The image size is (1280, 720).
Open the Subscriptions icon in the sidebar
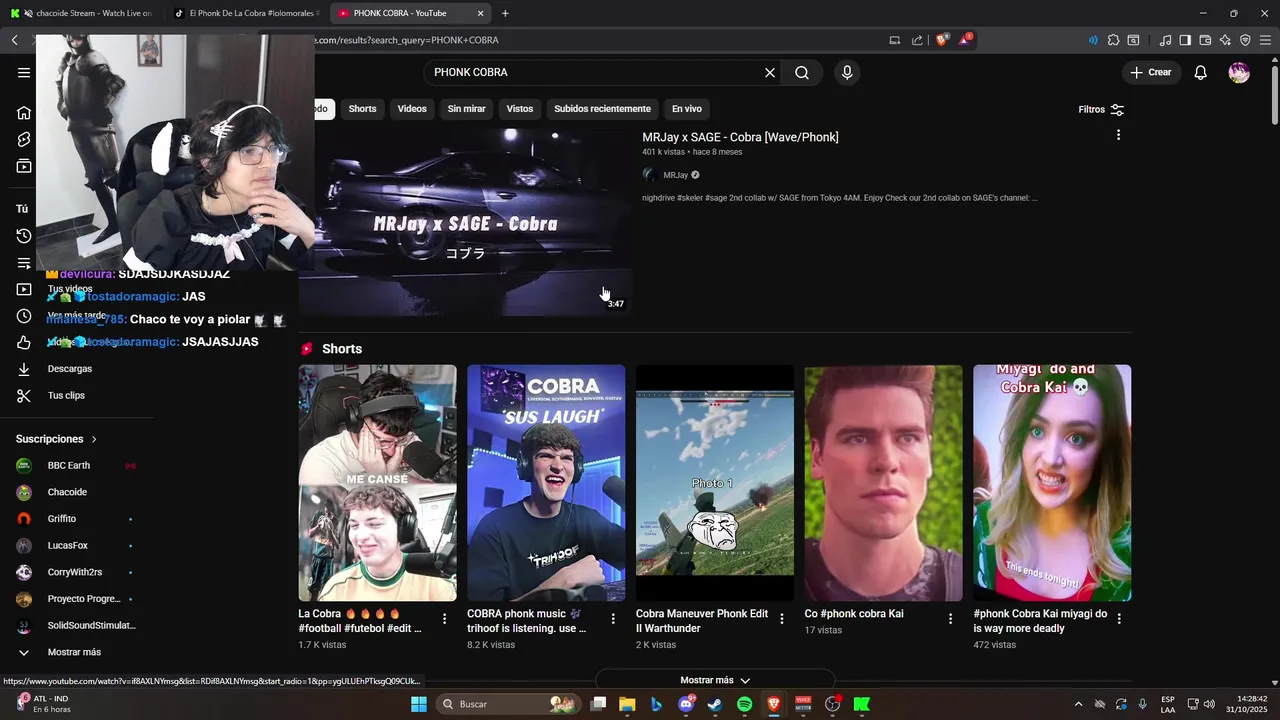24,166
